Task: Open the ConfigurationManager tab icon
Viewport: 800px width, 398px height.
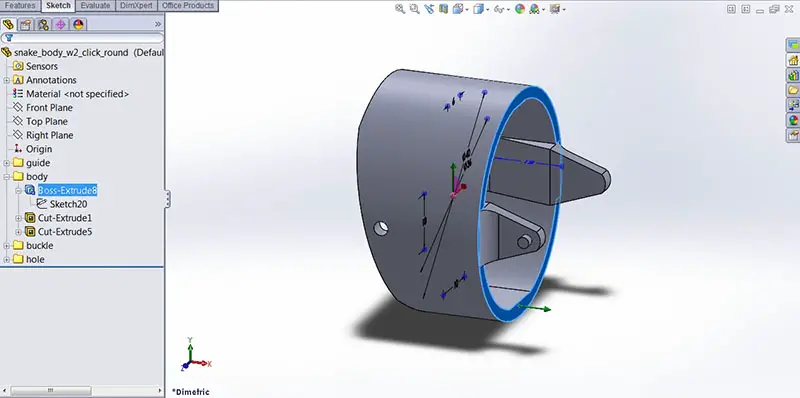Action: tap(43, 24)
